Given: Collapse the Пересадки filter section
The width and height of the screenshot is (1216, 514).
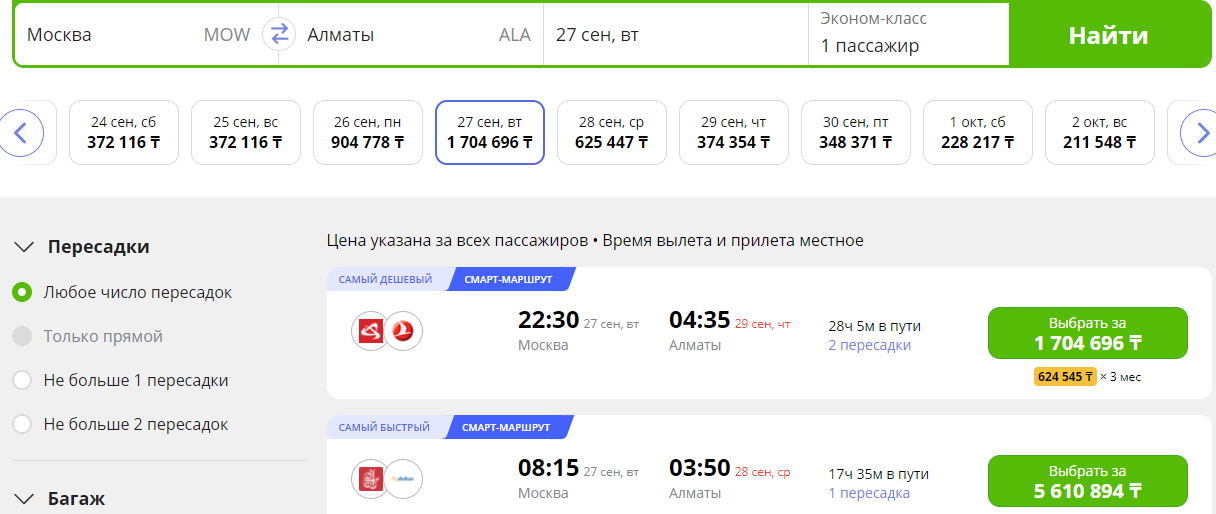Looking at the screenshot, I should click(x=26, y=247).
